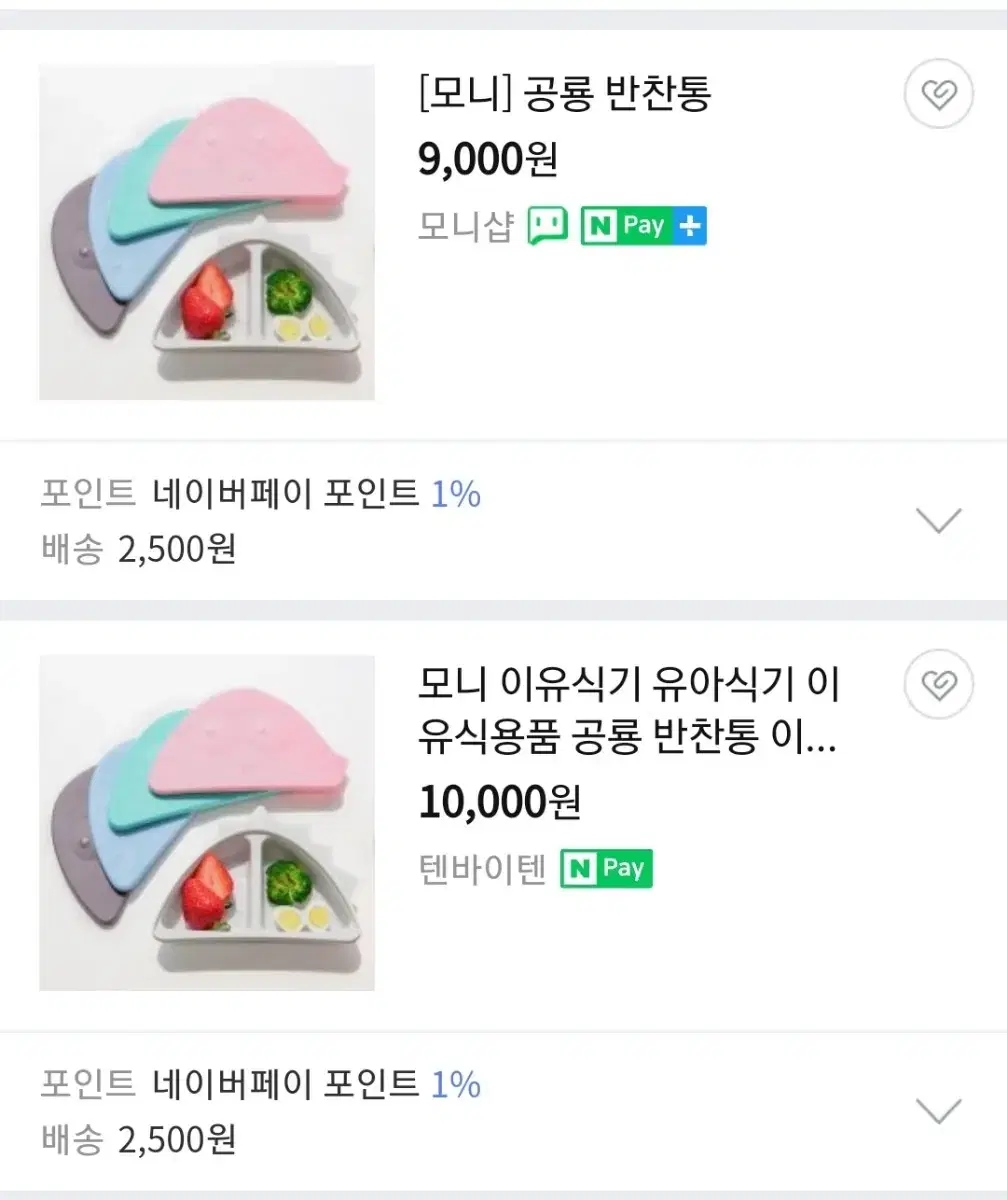Favorite the 공룡 반찬통 9,000원 product with heart

coord(938,95)
